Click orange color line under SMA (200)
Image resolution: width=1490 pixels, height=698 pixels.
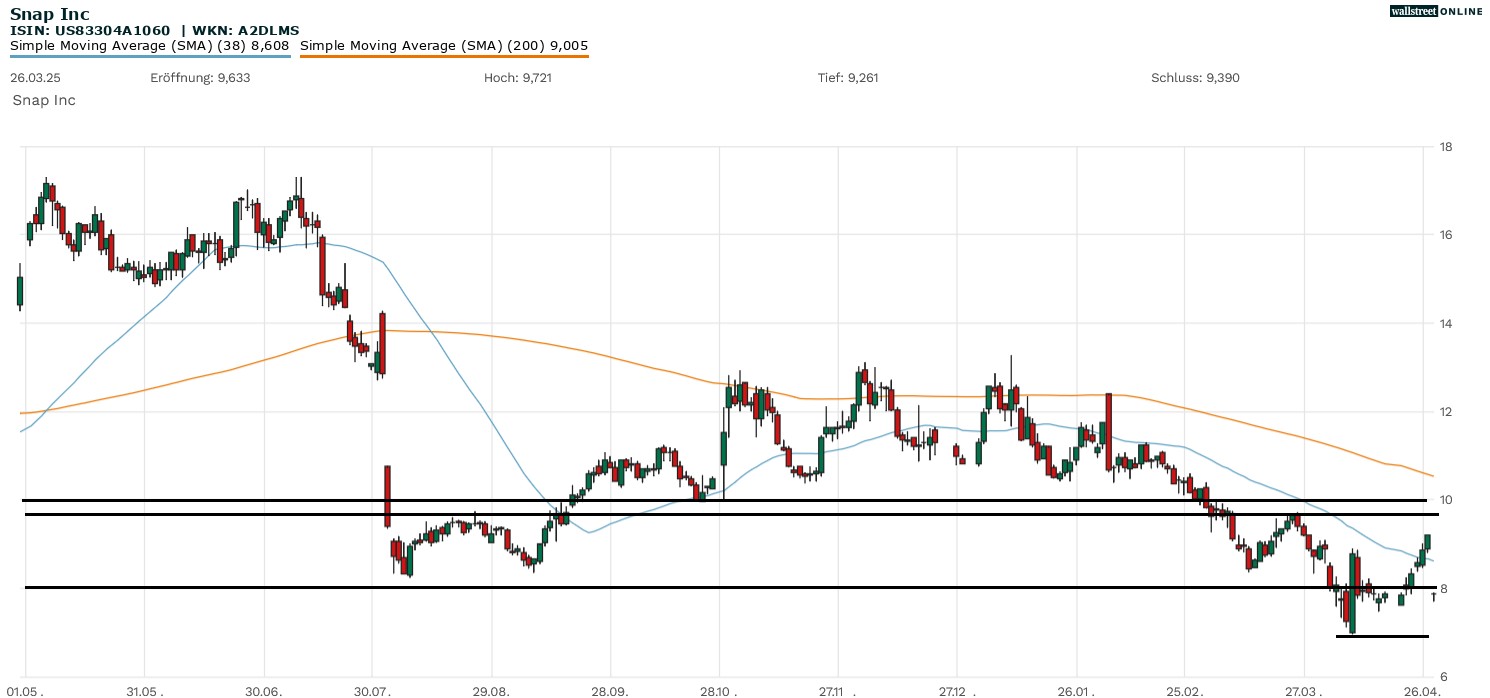pos(444,56)
